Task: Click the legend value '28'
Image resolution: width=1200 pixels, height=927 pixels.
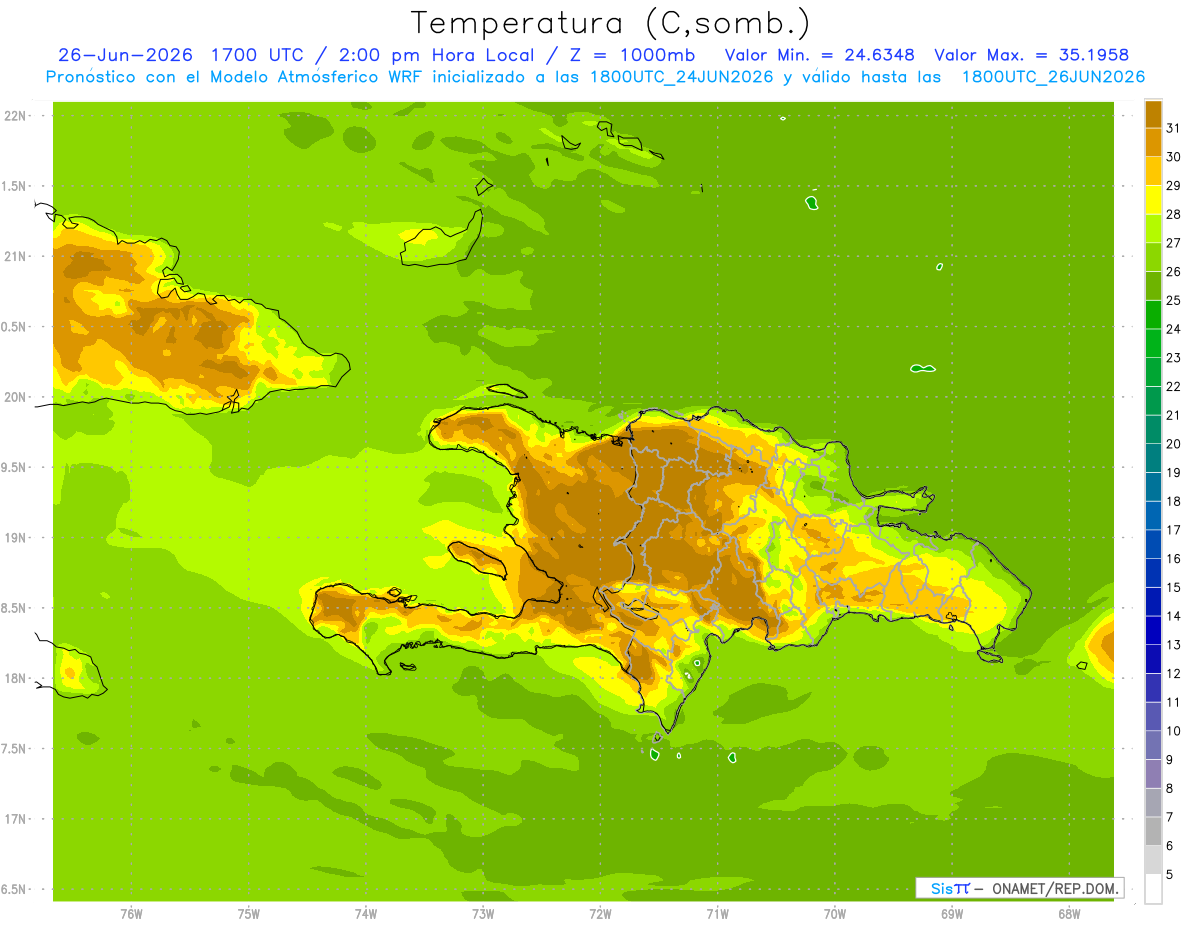Action: pos(1174,214)
